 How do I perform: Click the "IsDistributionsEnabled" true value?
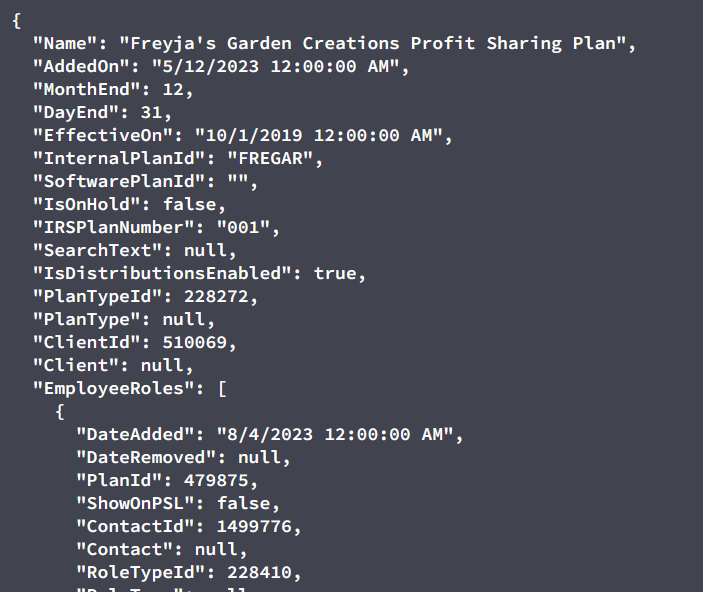[x=335, y=274]
